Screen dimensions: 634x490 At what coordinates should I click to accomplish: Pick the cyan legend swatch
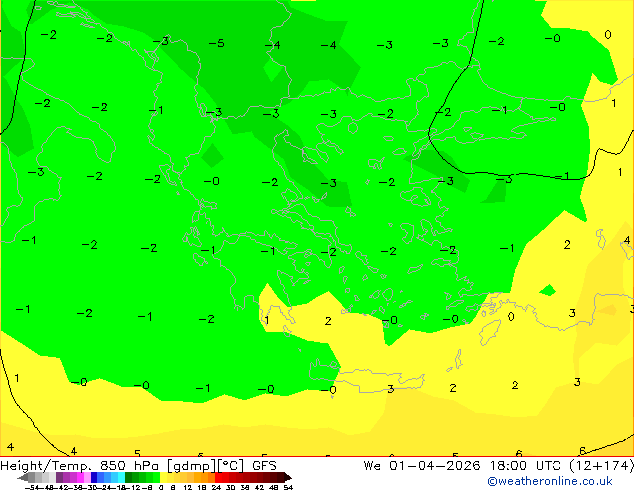121,477
